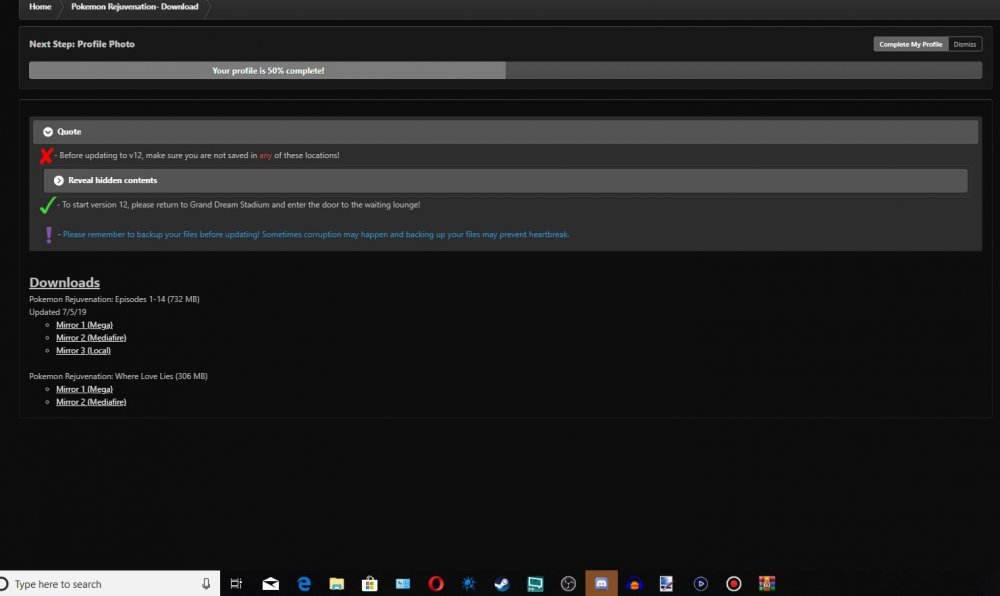Expand Reveal hidden contents spoiler
The image size is (1000, 596).
click(x=59, y=180)
